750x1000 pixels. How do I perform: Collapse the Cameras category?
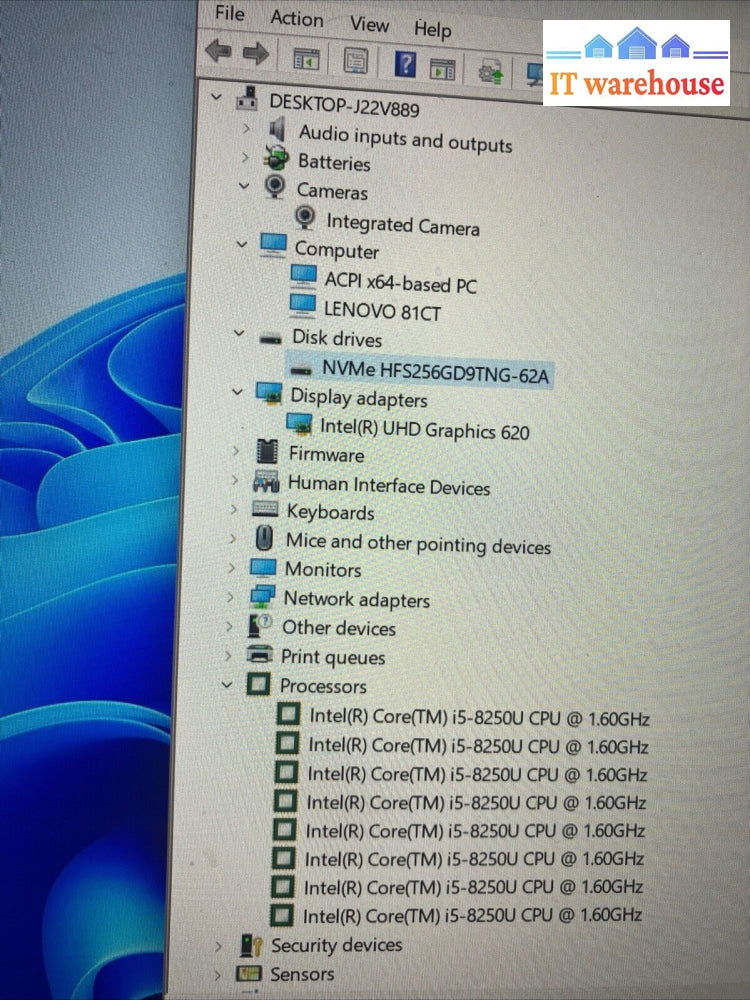pyautogui.click(x=244, y=186)
